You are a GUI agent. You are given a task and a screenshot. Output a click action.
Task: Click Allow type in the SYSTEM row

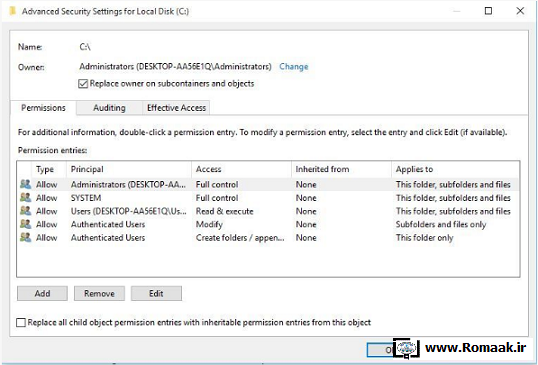(x=46, y=198)
